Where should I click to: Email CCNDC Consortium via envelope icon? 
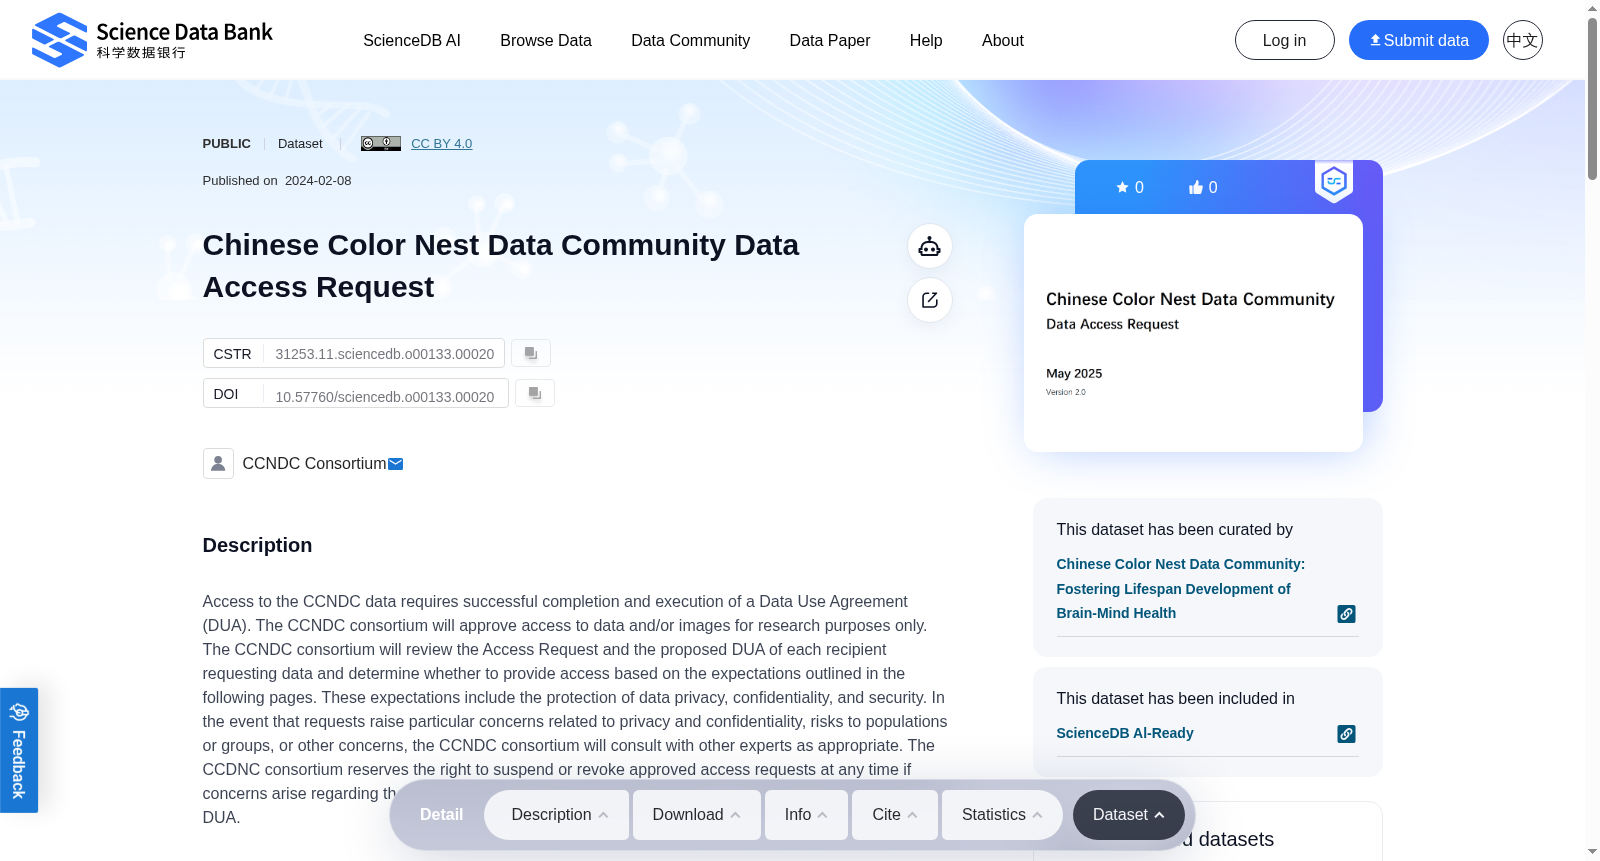(396, 464)
